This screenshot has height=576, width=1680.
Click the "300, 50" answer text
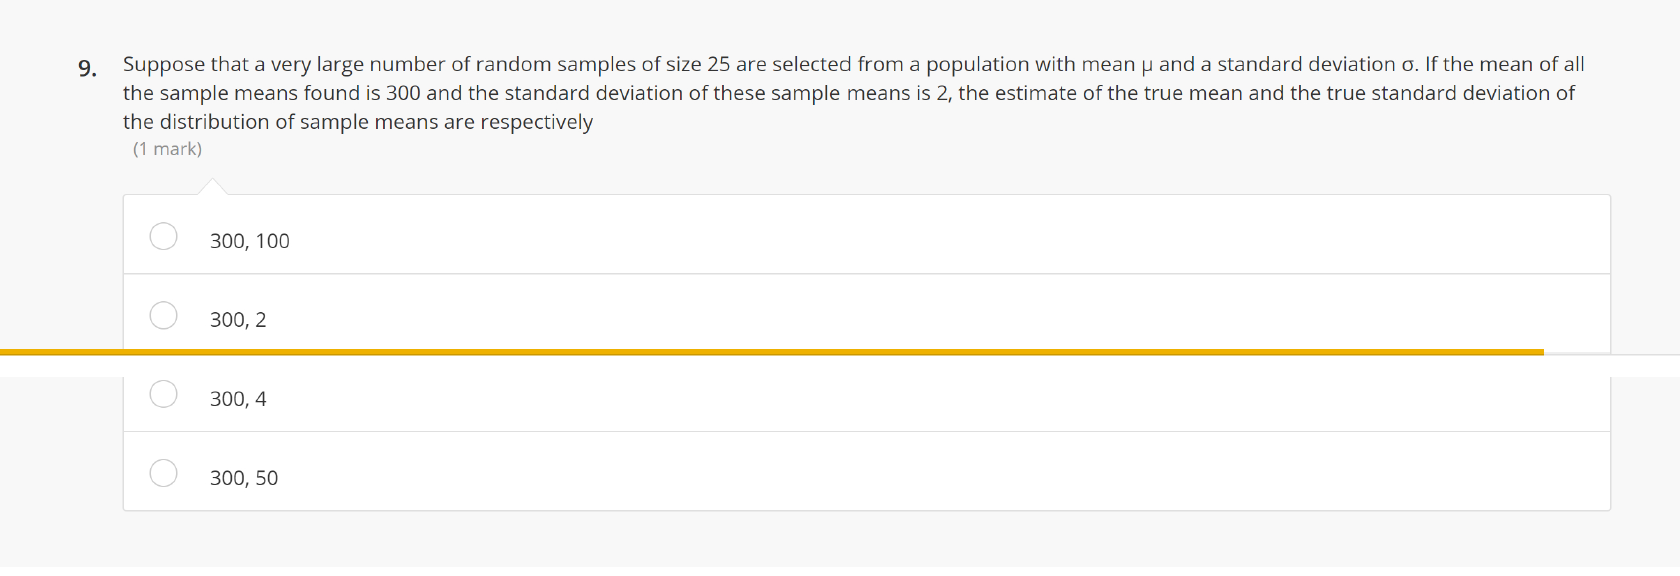pos(244,478)
